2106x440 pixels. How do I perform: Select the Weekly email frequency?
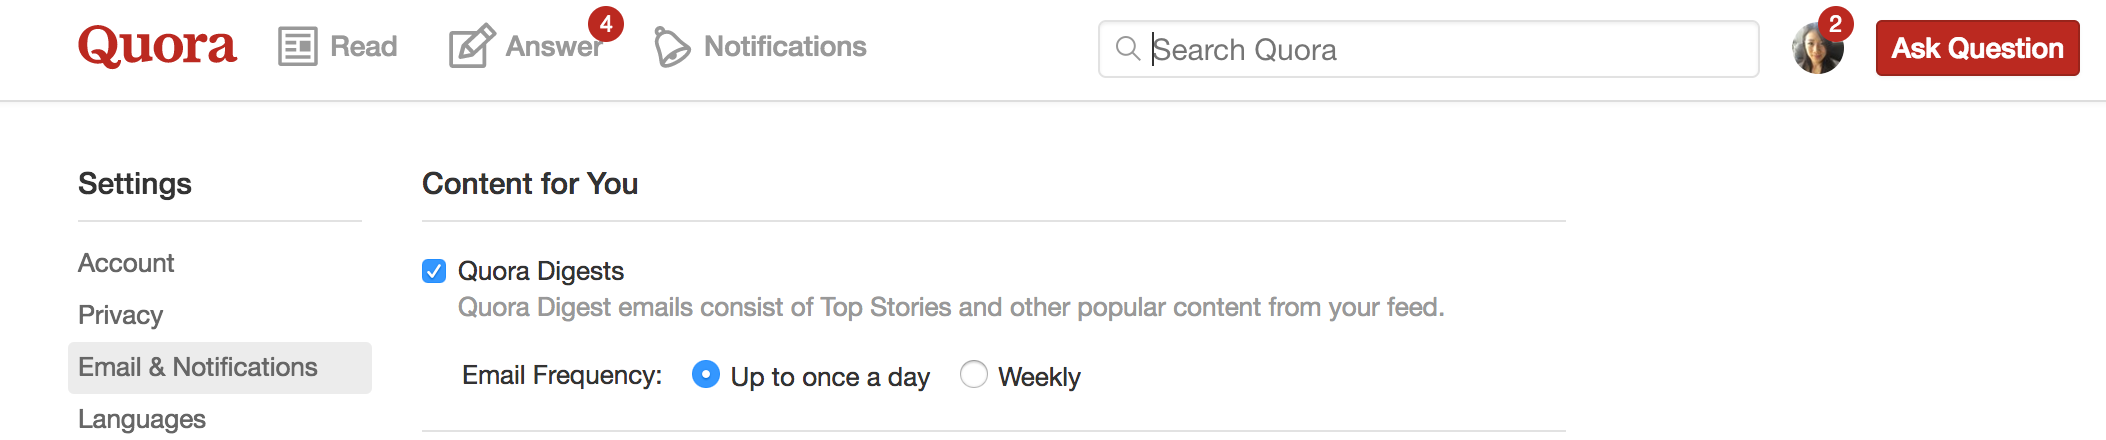tap(974, 375)
